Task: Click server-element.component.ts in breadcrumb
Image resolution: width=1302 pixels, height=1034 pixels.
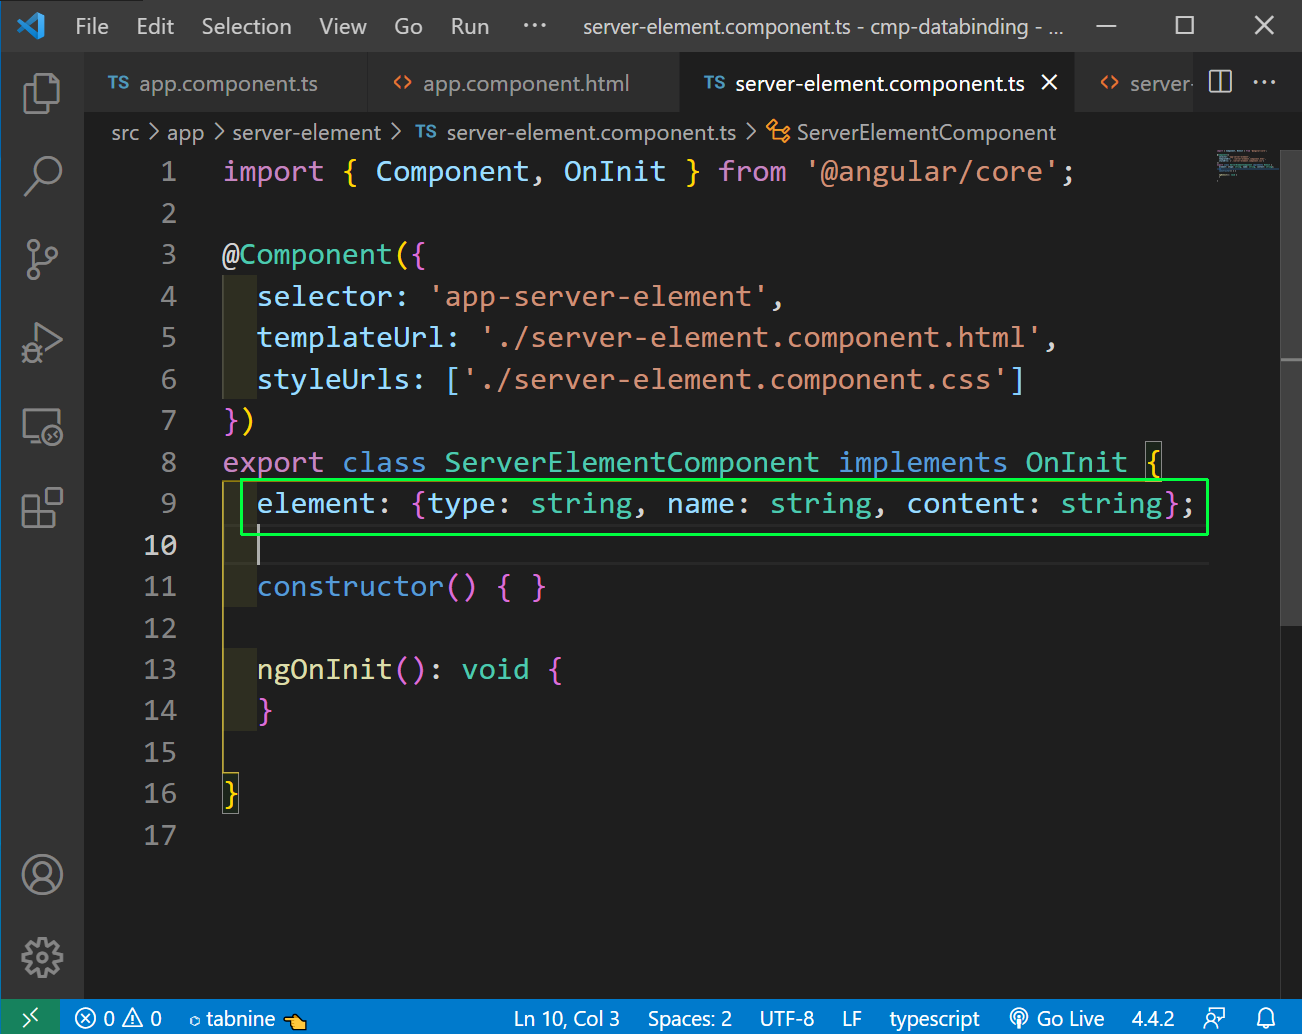Action: point(576,132)
